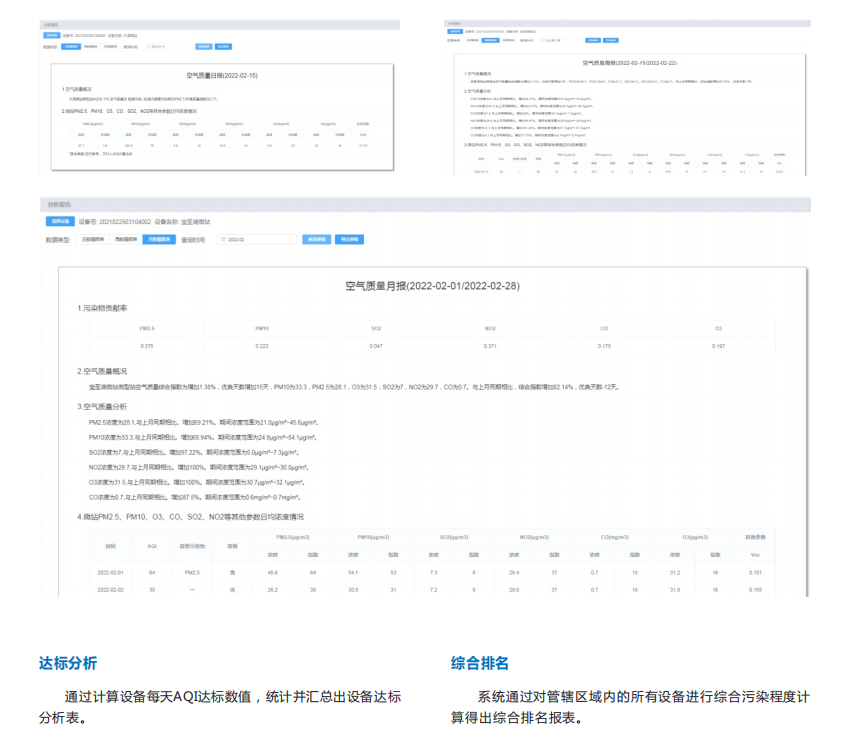Select highlighted weekly tab in weekly report screenshot
Viewport: 850px width, 744px height.
pyautogui.click(x=491, y=40)
